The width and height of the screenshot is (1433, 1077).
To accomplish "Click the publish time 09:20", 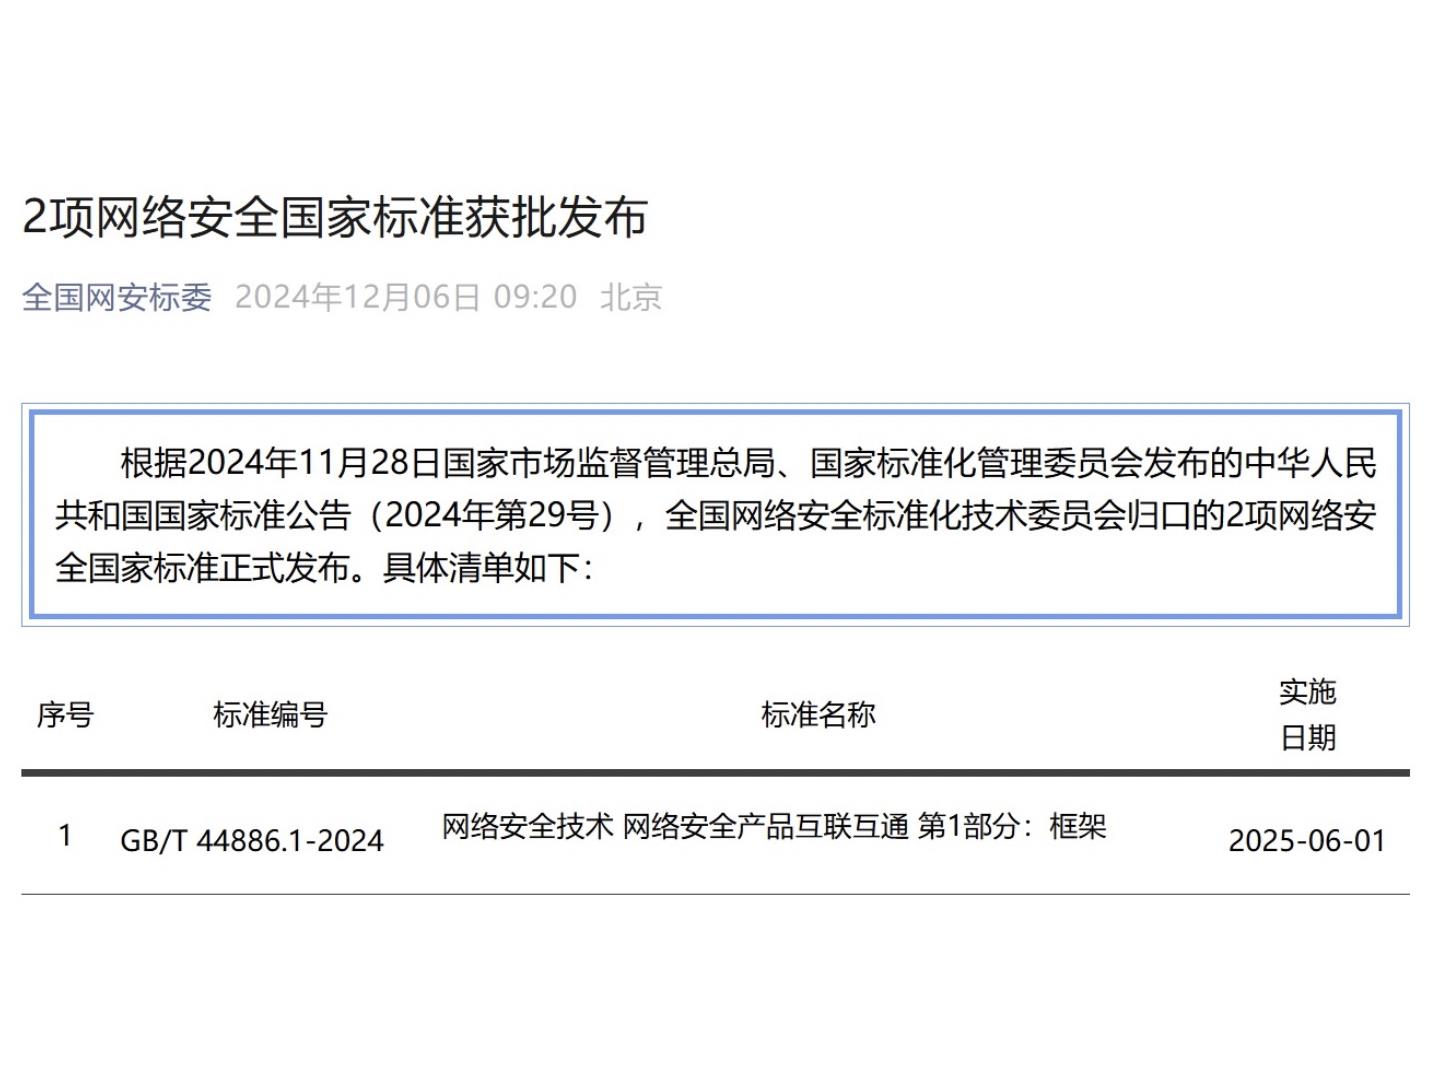I will click(535, 297).
